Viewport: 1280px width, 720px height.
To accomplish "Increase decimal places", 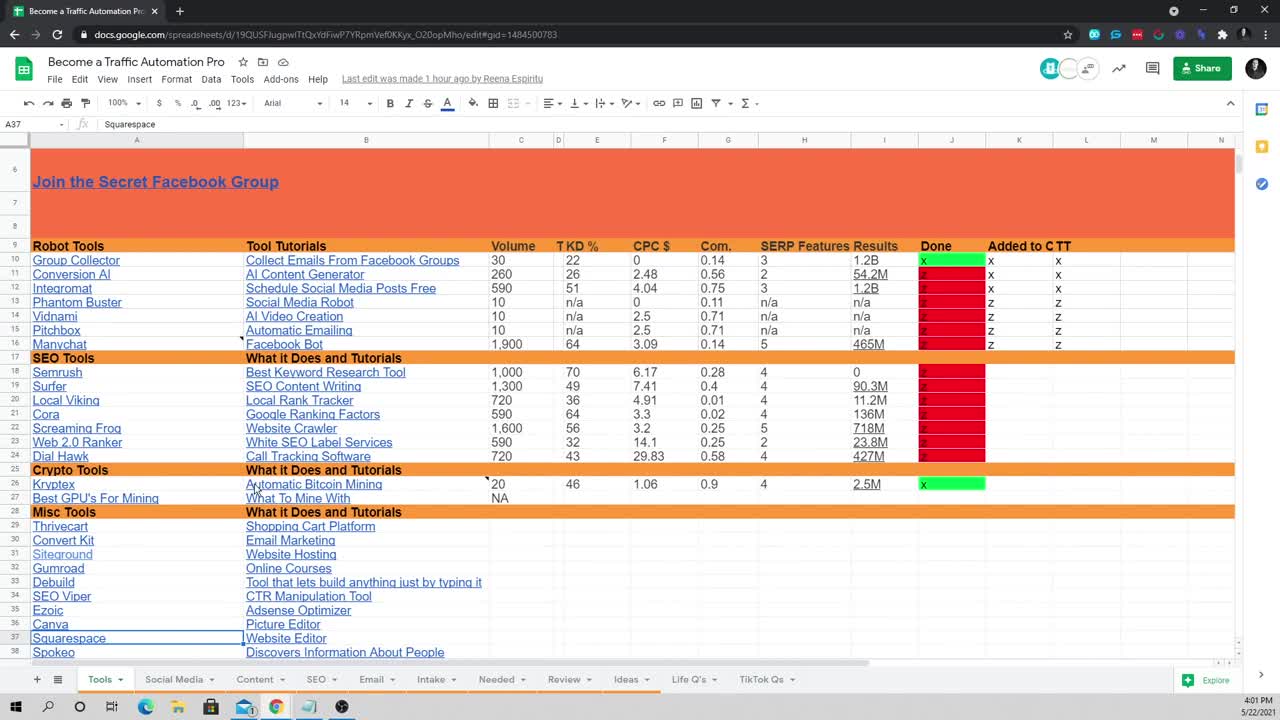I will [x=214, y=103].
